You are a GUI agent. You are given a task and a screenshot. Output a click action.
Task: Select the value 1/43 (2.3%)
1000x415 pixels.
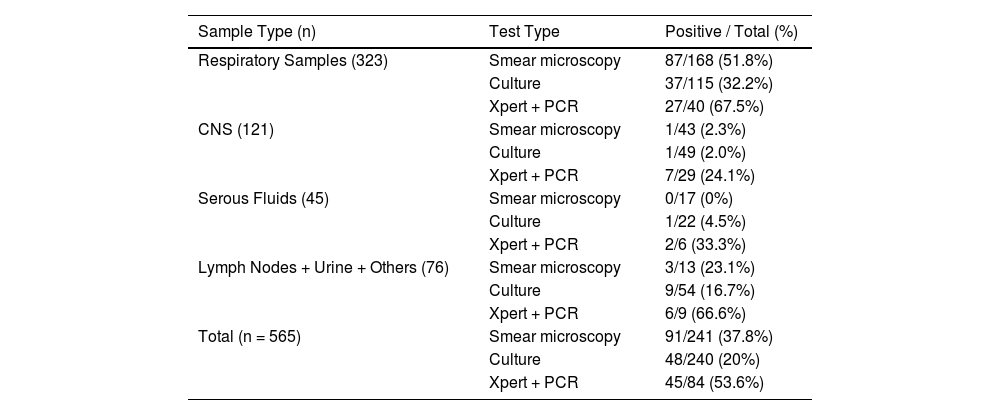706,130
